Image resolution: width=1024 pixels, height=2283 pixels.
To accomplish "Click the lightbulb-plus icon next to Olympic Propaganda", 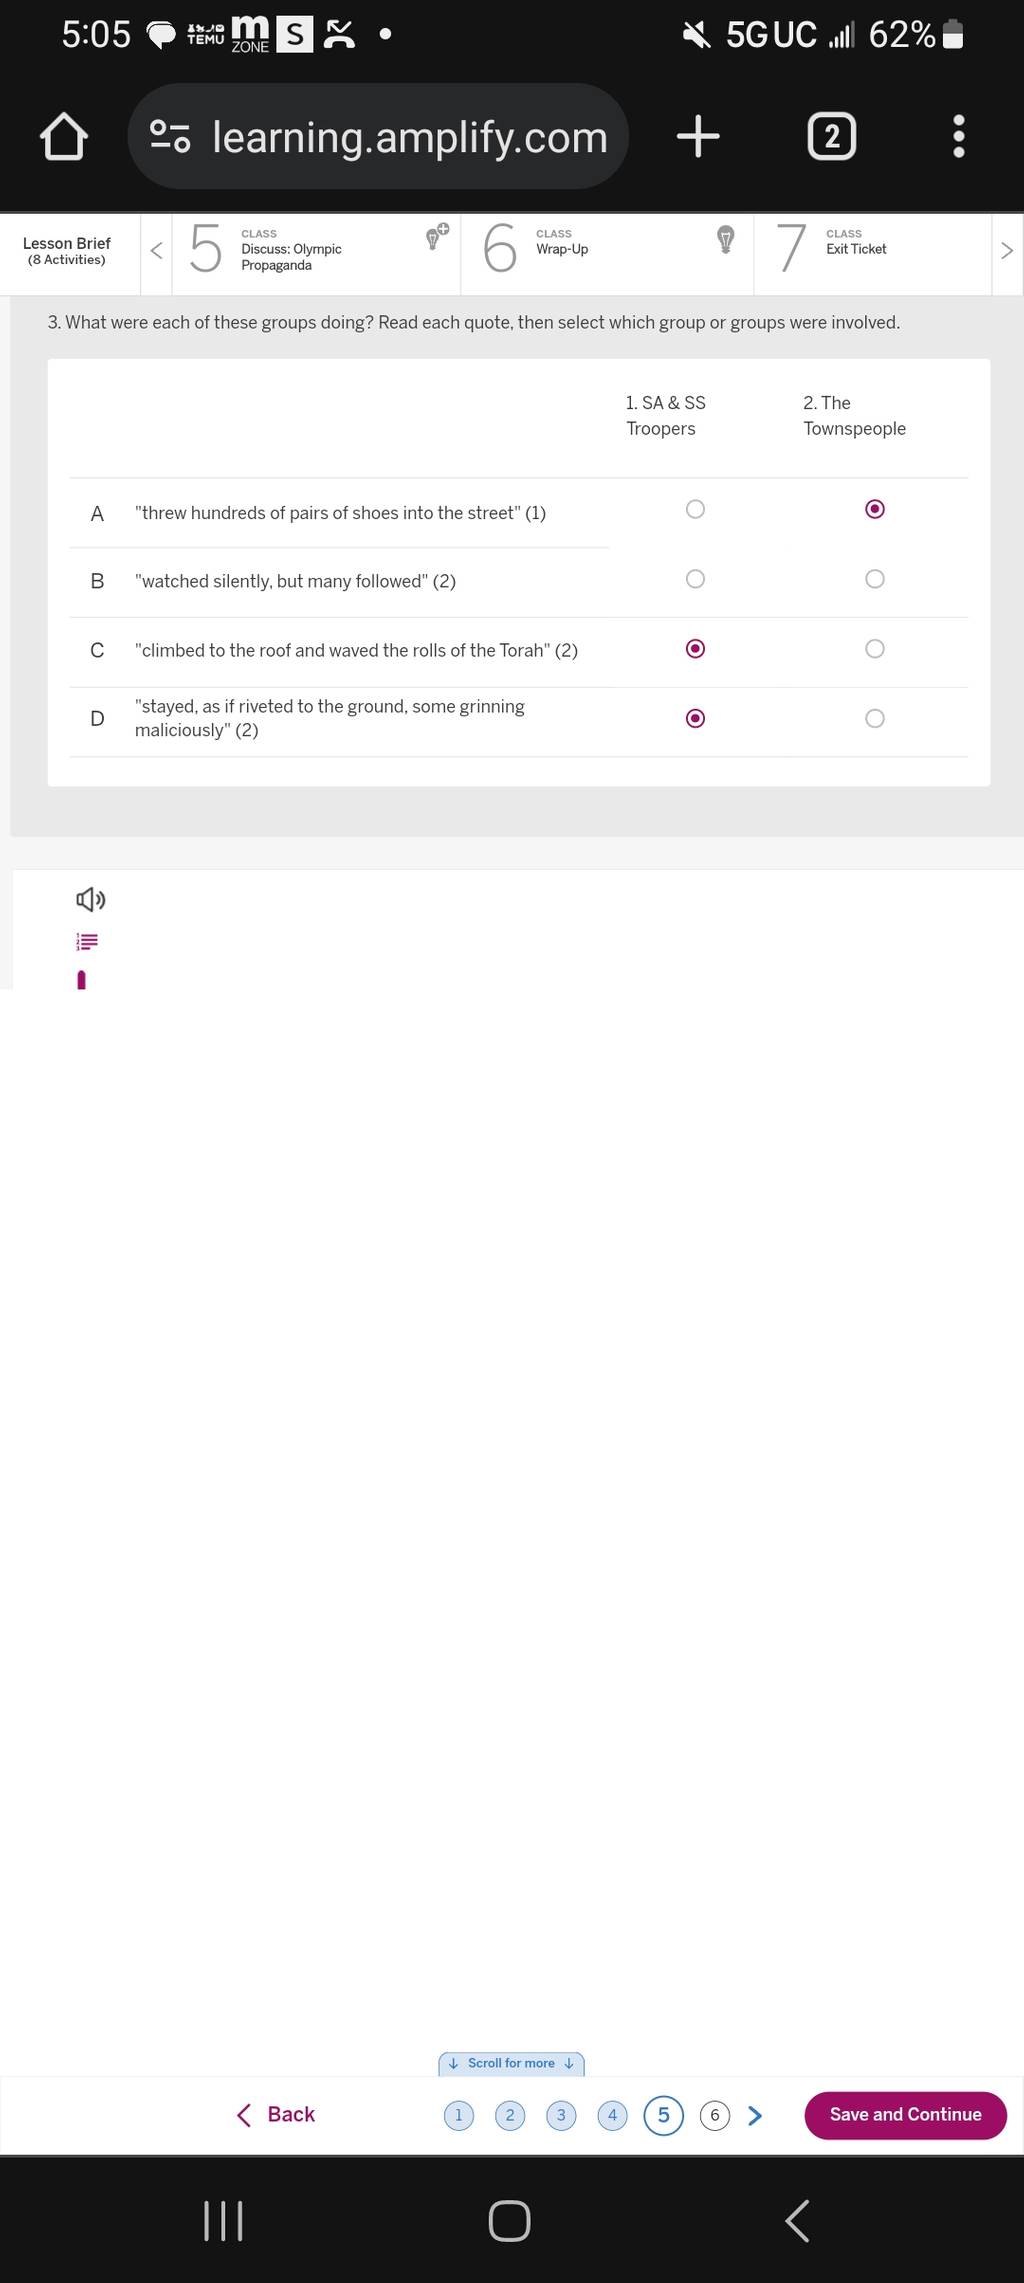I will (x=436, y=237).
